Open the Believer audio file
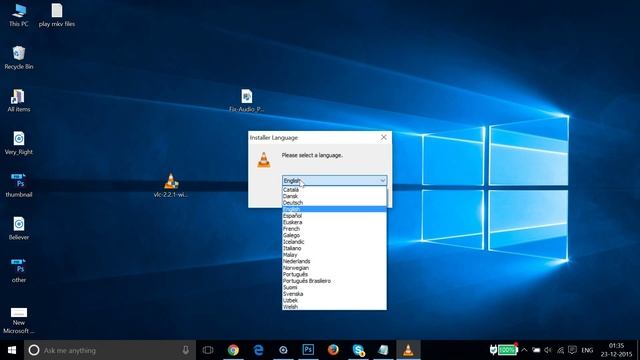 click(x=19, y=228)
